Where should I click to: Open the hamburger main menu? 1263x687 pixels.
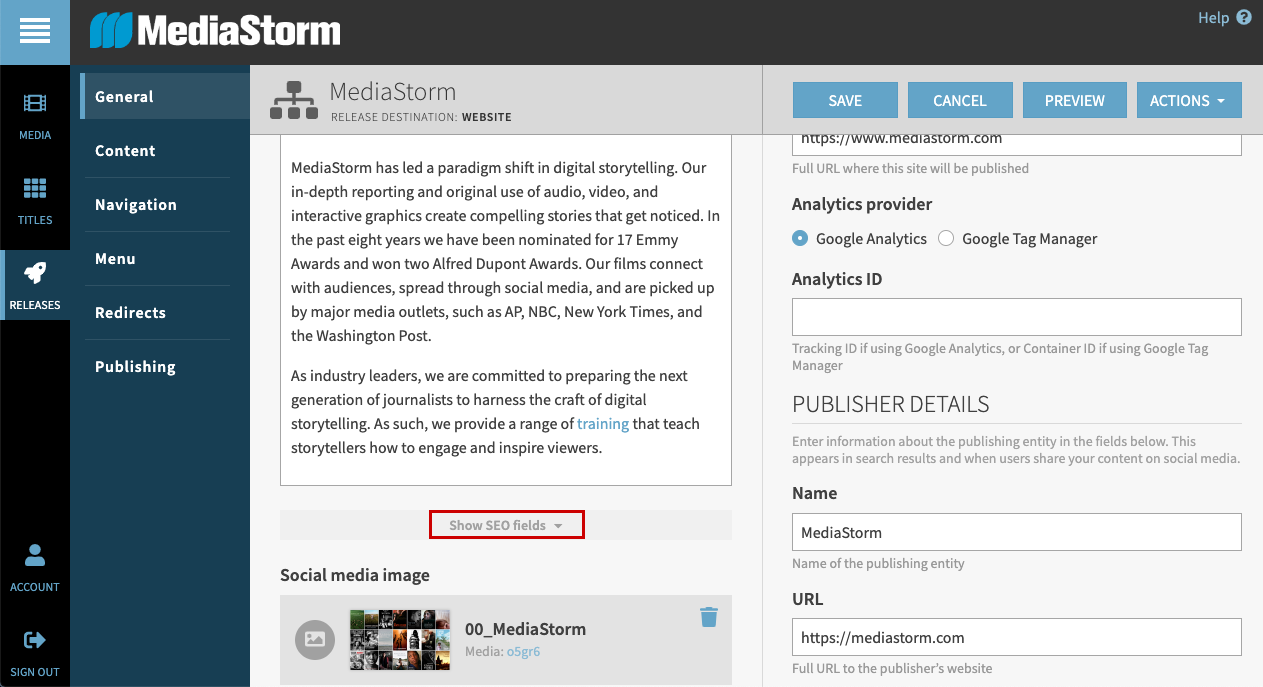[34, 32]
